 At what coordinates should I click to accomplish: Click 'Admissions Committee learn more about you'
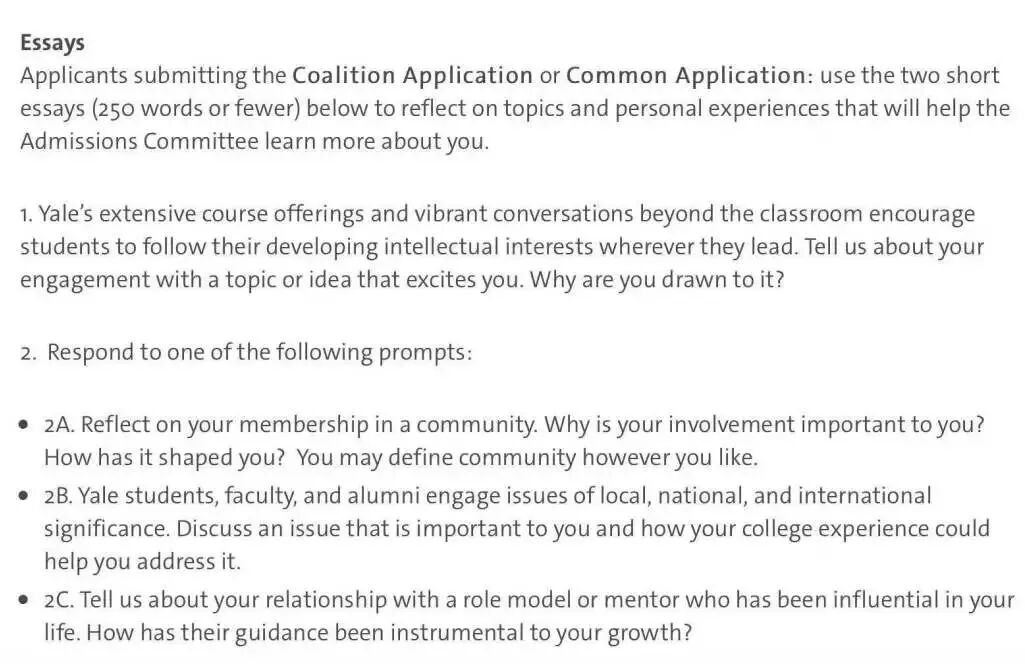coord(254,141)
